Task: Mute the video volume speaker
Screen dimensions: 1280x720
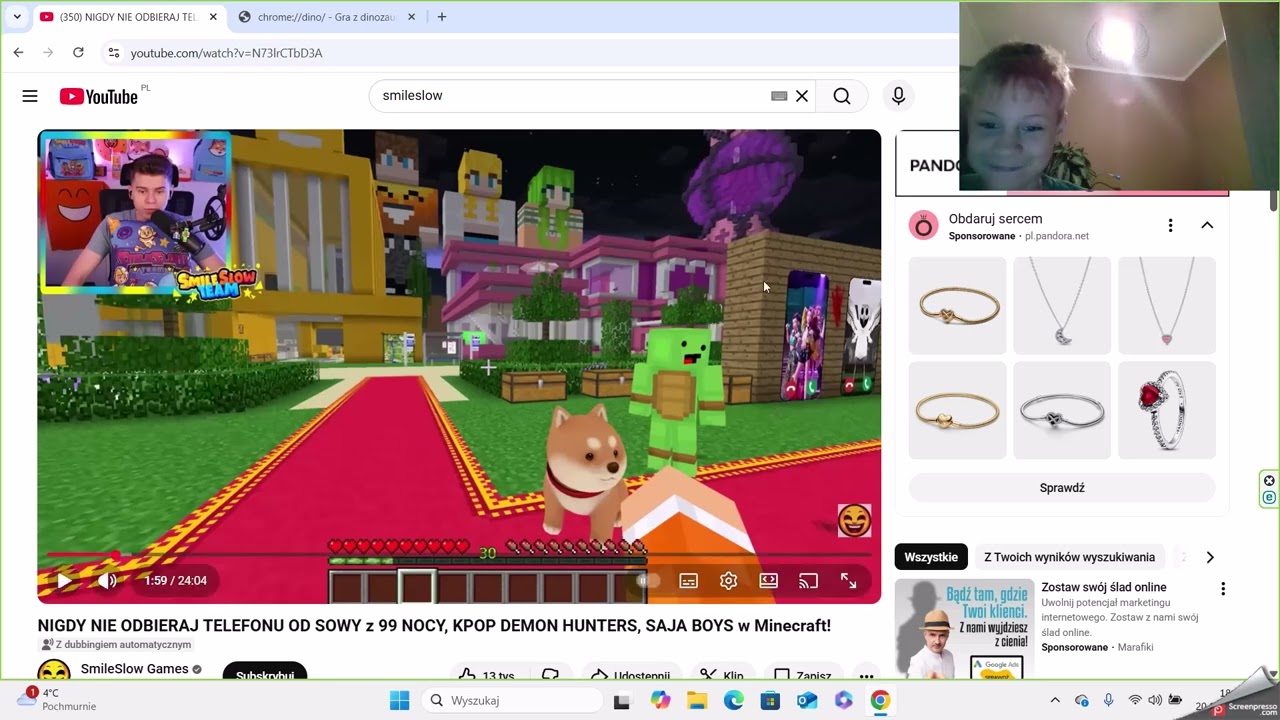Action: [x=108, y=580]
